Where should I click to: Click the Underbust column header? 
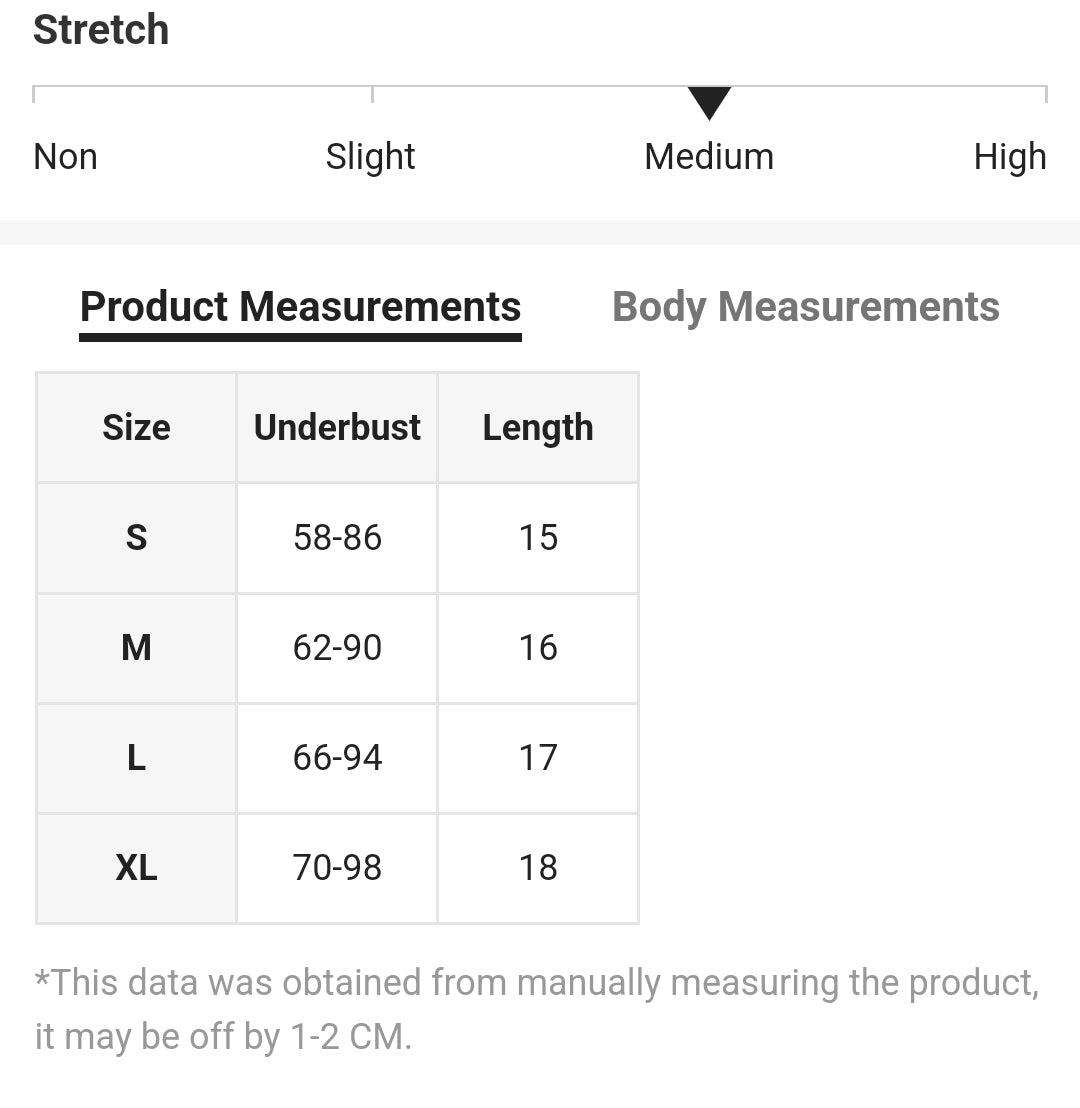(x=337, y=428)
